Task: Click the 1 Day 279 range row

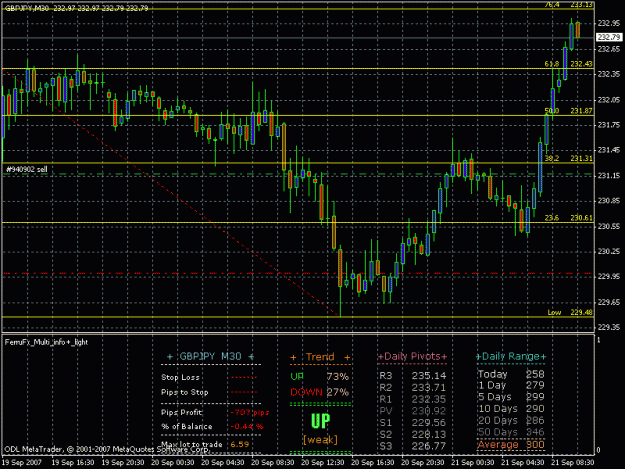Action: click(x=511, y=385)
